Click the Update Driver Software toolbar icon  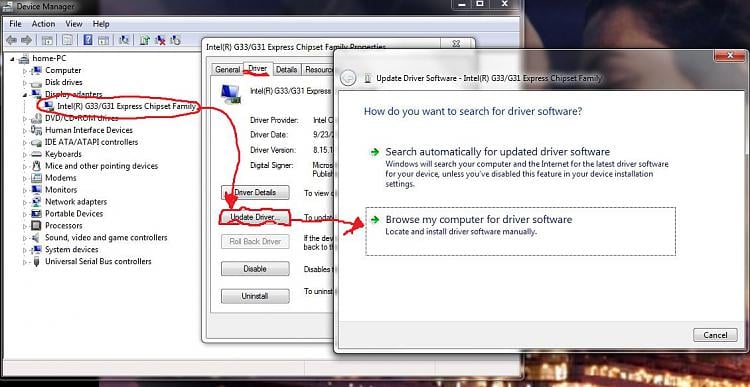[x=144, y=40]
